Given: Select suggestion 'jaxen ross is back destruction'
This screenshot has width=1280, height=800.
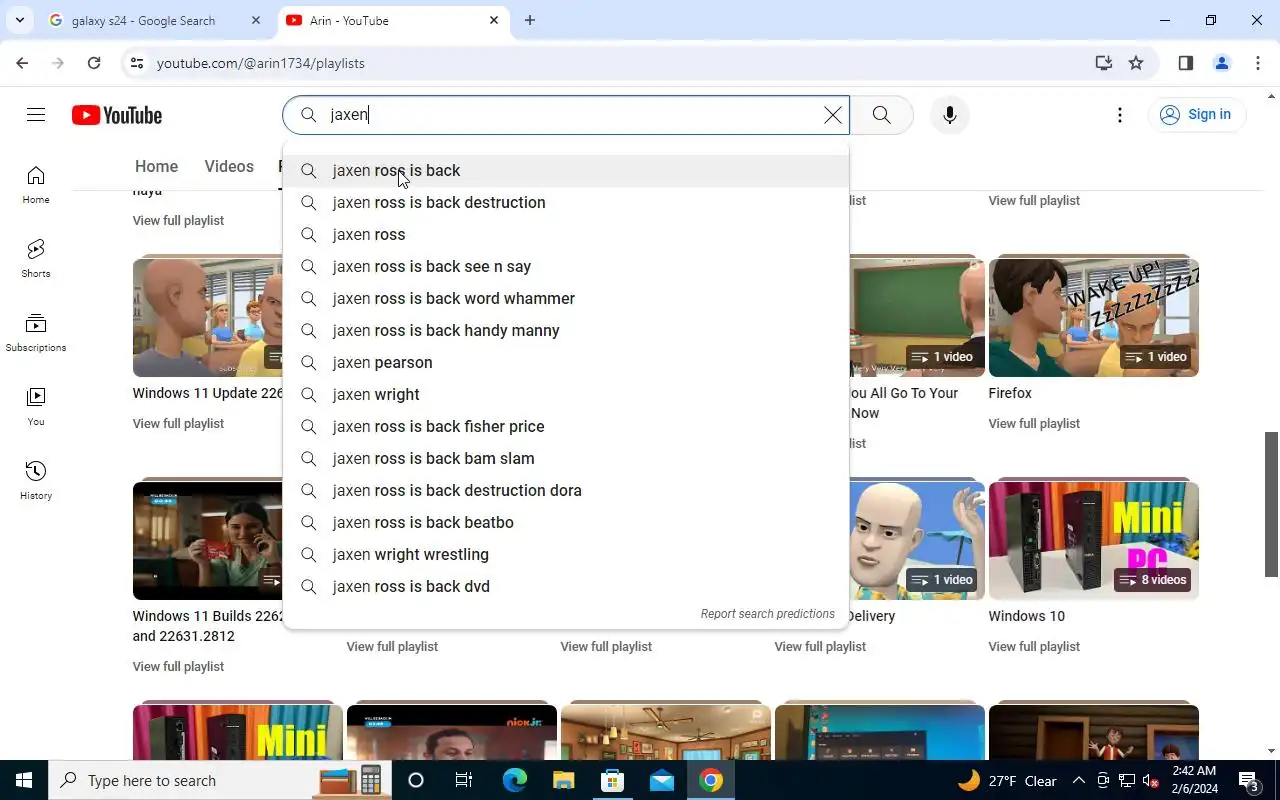Looking at the screenshot, I should tap(566, 203).
